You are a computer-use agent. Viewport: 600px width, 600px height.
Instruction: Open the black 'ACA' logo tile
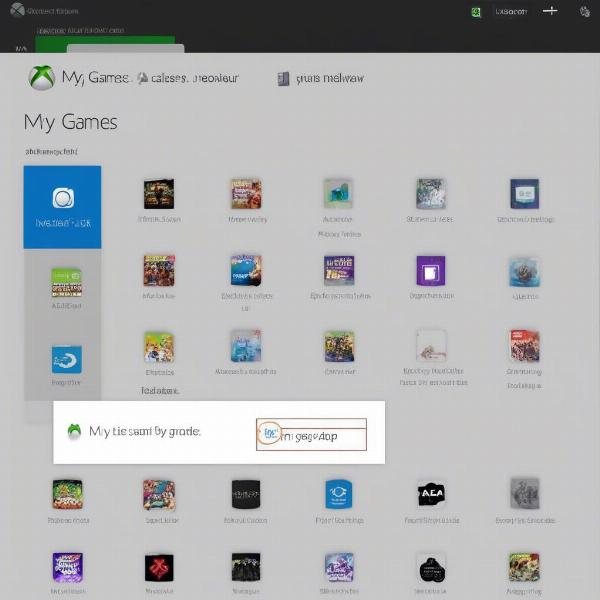(x=431, y=494)
